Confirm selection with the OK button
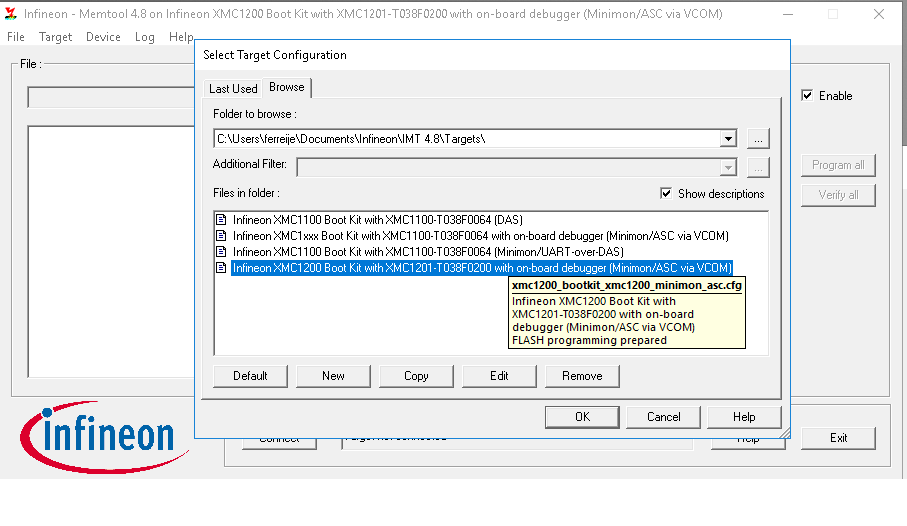 582,417
